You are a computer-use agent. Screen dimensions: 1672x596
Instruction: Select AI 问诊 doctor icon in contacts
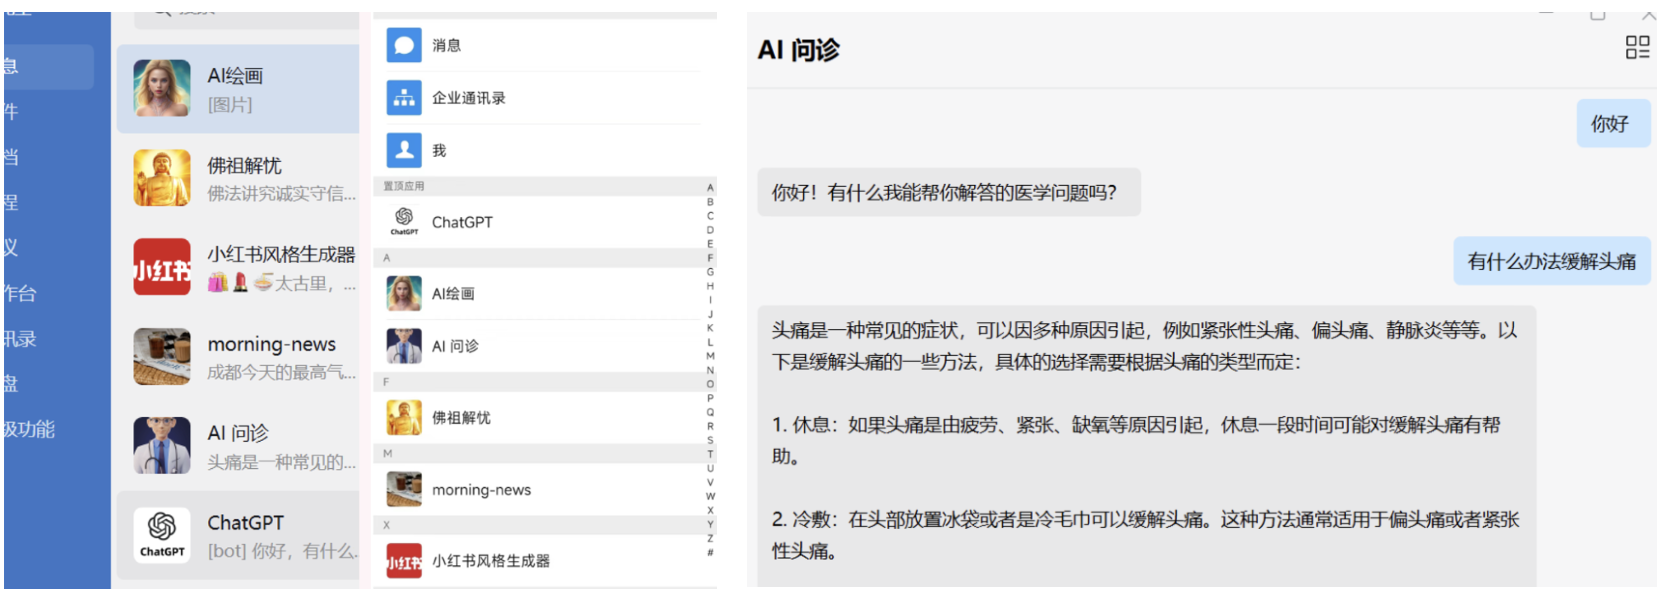[x=404, y=346]
